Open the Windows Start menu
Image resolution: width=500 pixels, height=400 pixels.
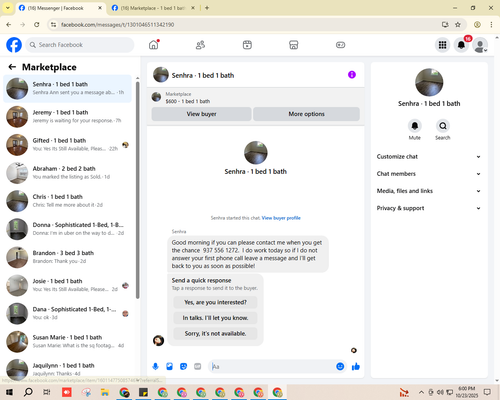point(9,392)
